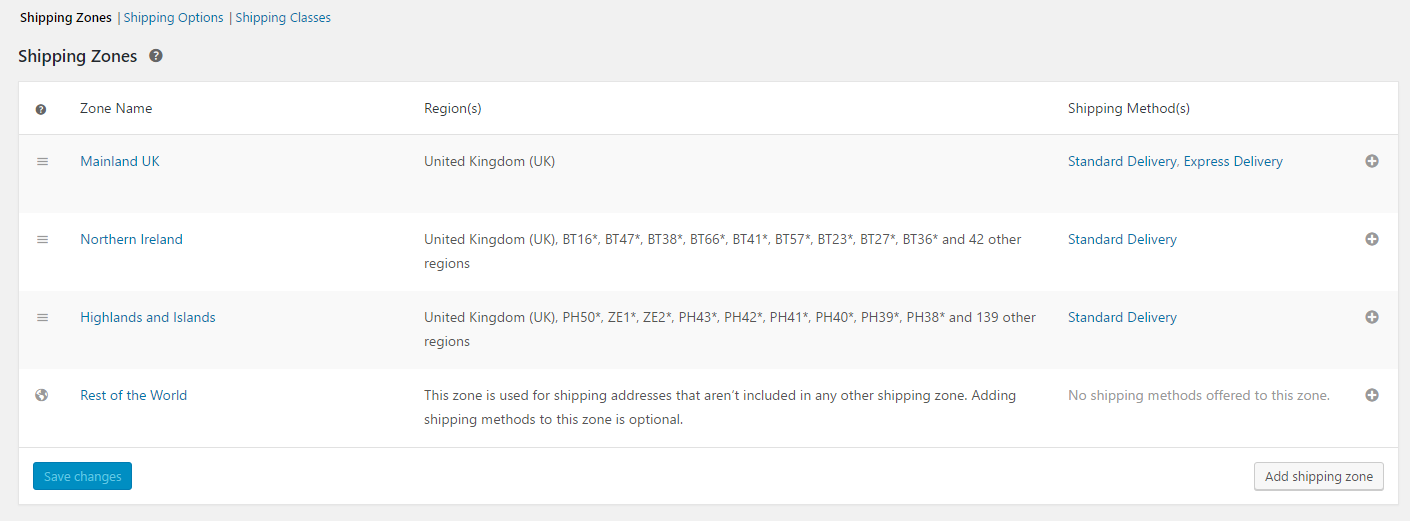Viewport: 1410px width, 521px height.
Task: Add shipping method to Mainland UK zone
Action: (1372, 161)
